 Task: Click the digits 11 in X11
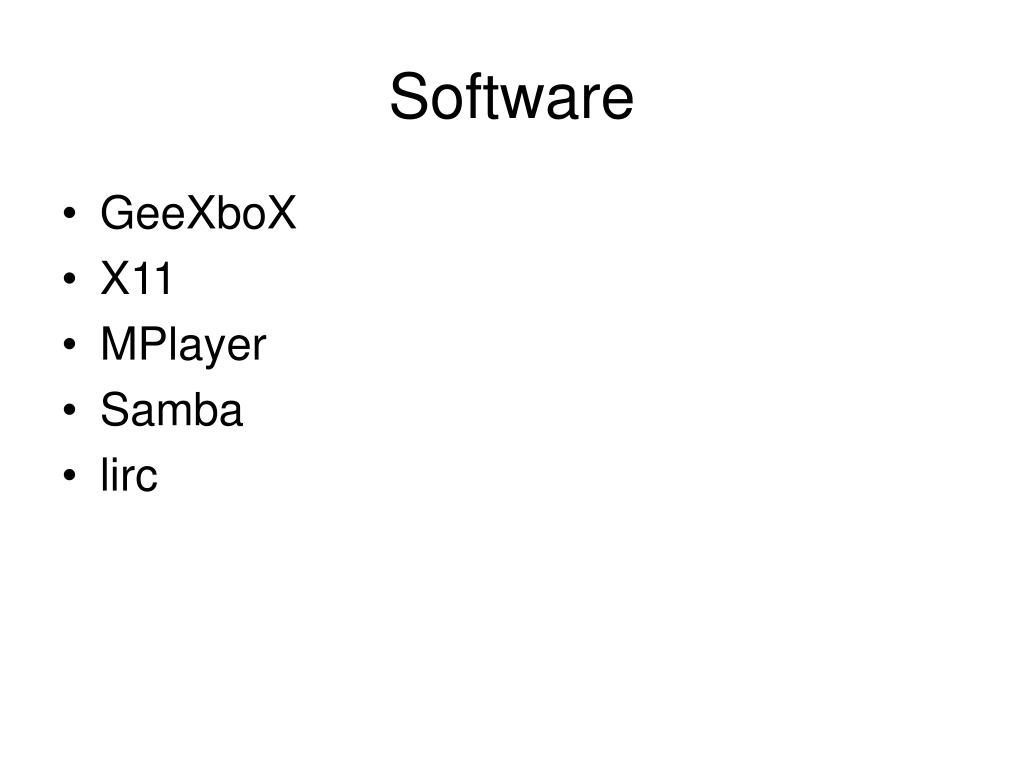coord(154,279)
